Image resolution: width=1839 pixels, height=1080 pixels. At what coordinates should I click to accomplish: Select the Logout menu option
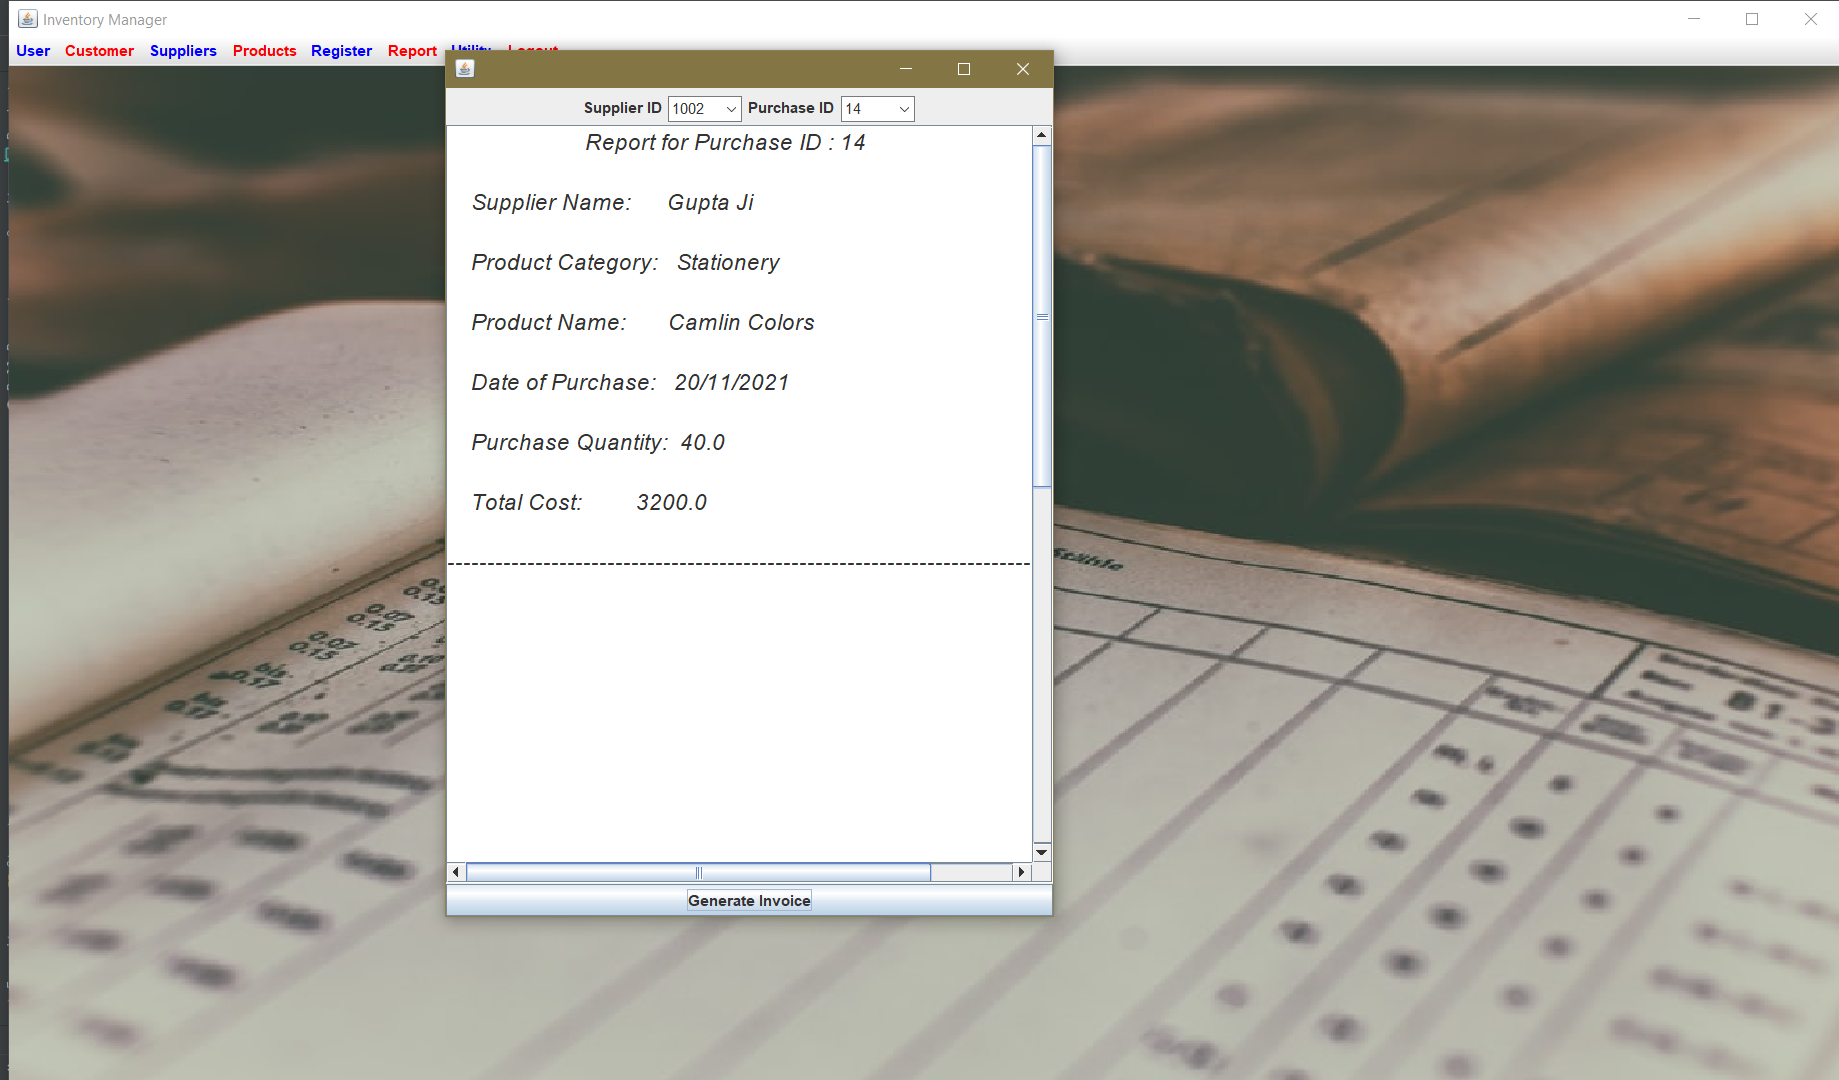533,50
